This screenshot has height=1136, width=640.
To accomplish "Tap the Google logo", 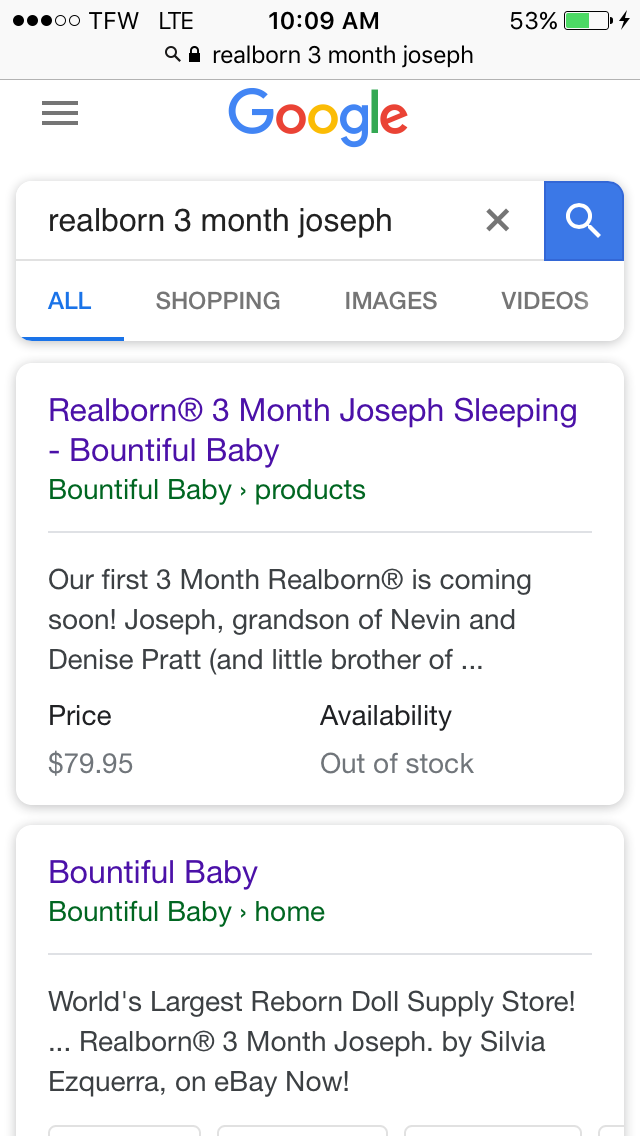I will [318, 117].
